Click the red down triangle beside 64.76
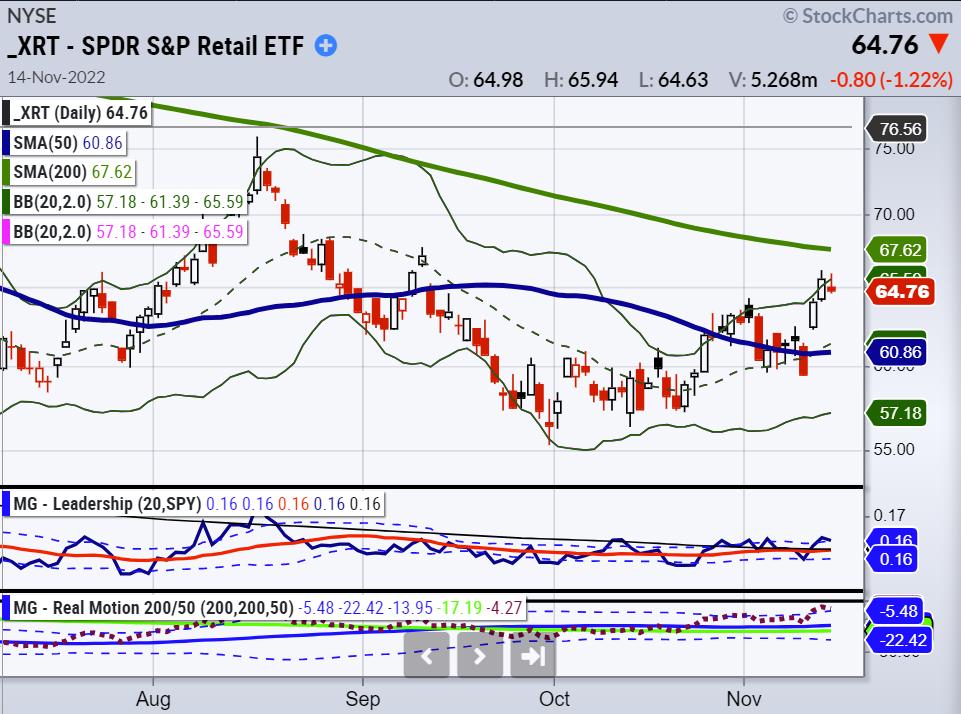Viewport: 961px width, 714px height. (940, 45)
